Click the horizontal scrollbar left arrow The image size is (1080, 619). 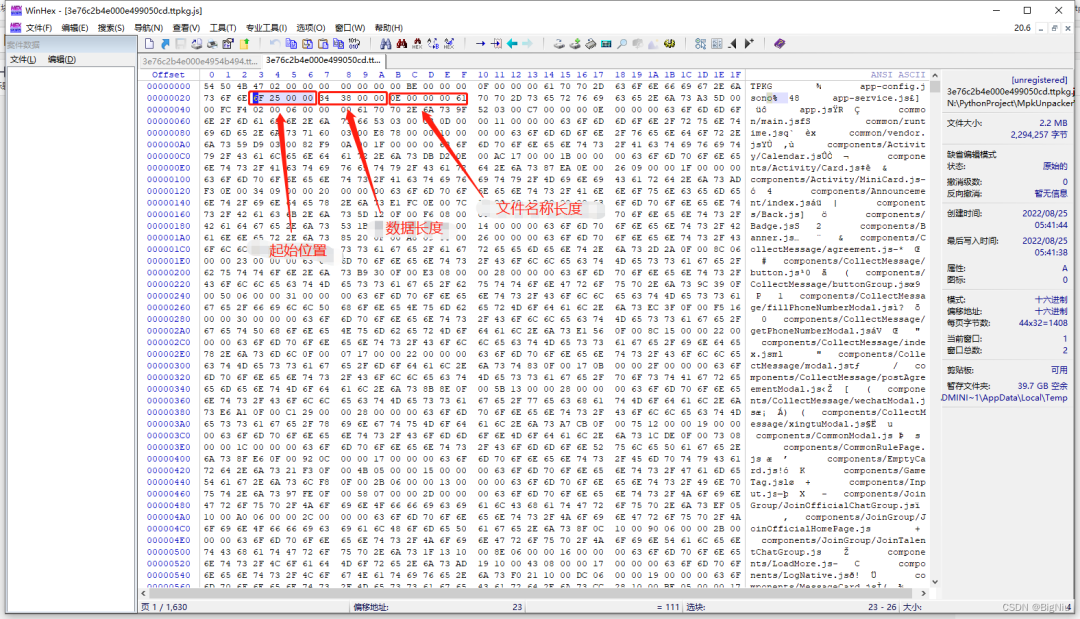[x=143, y=592]
